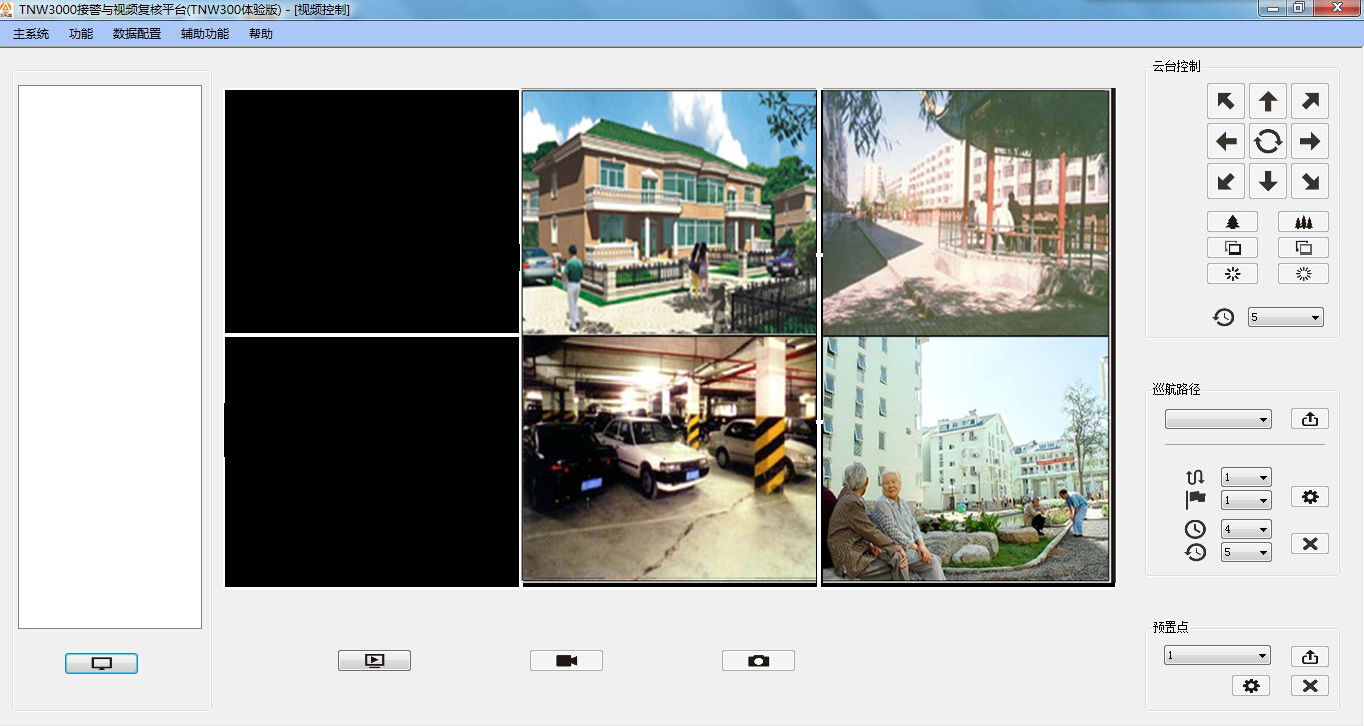This screenshot has width=1364, height=726.
Task: Open the cruise path selection dropdown
Action: coord(1218,419)
